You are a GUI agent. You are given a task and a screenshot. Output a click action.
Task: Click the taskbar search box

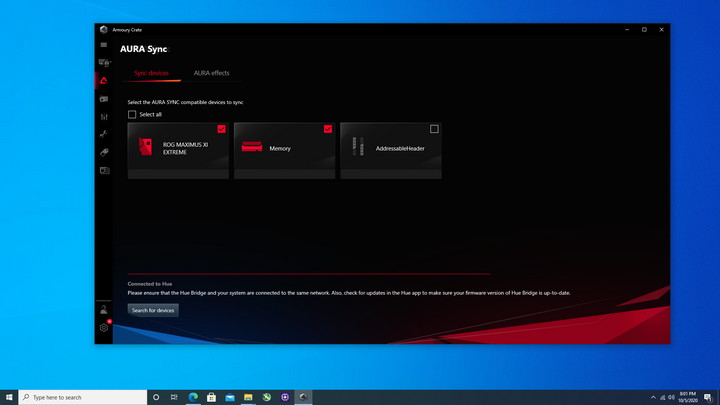[x=80, y=397]
